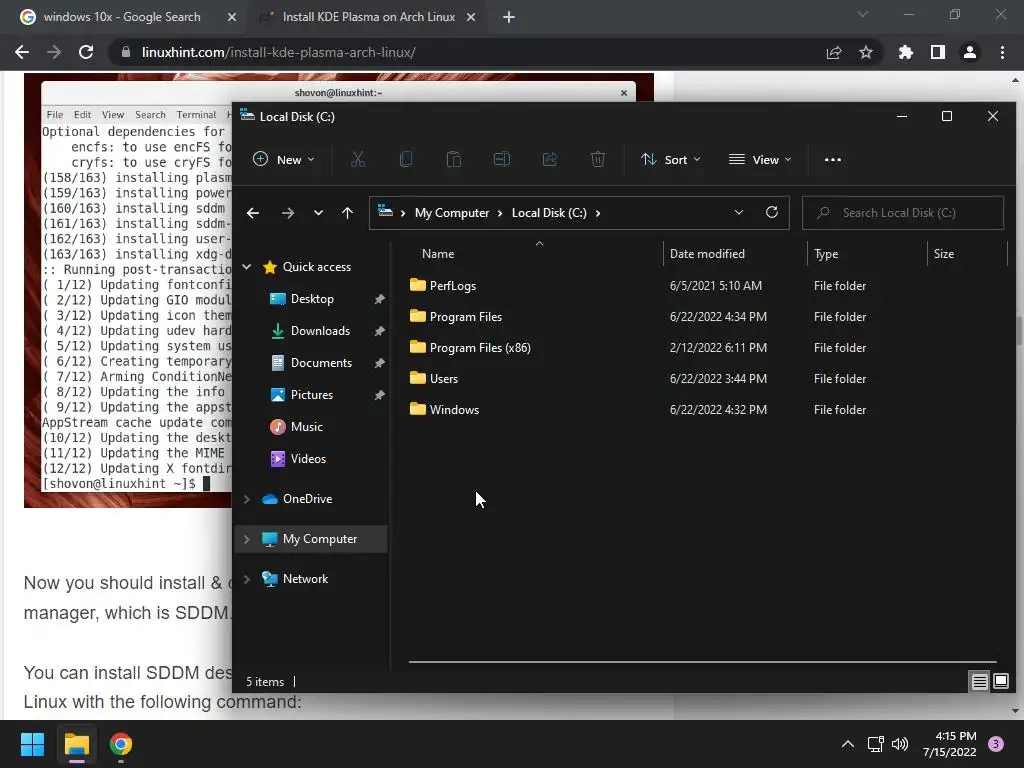The width and height of the screenshot is (1024, 768).
Task: Click the Paste clipboard icon
Action: (453, 159)
